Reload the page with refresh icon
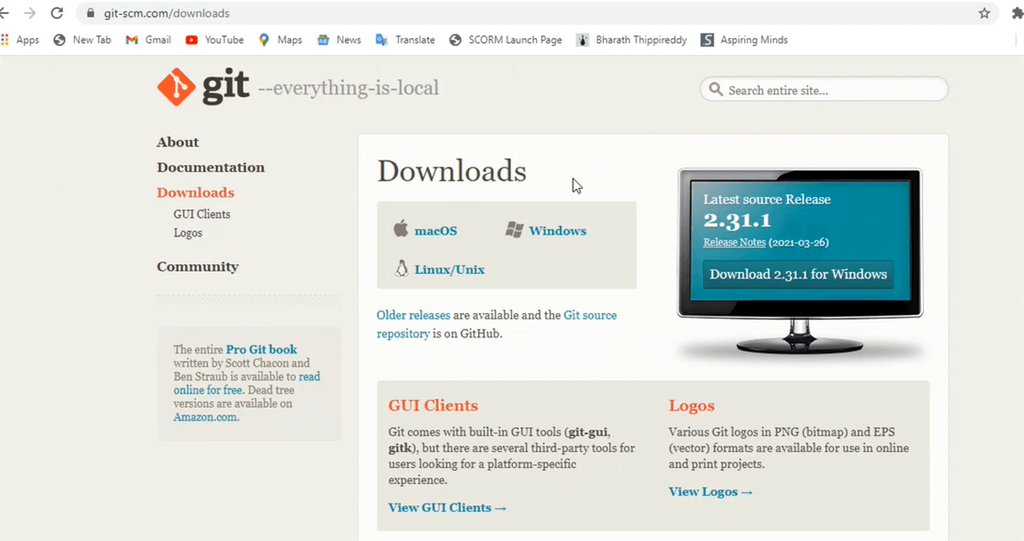 [x=57, y=13]
